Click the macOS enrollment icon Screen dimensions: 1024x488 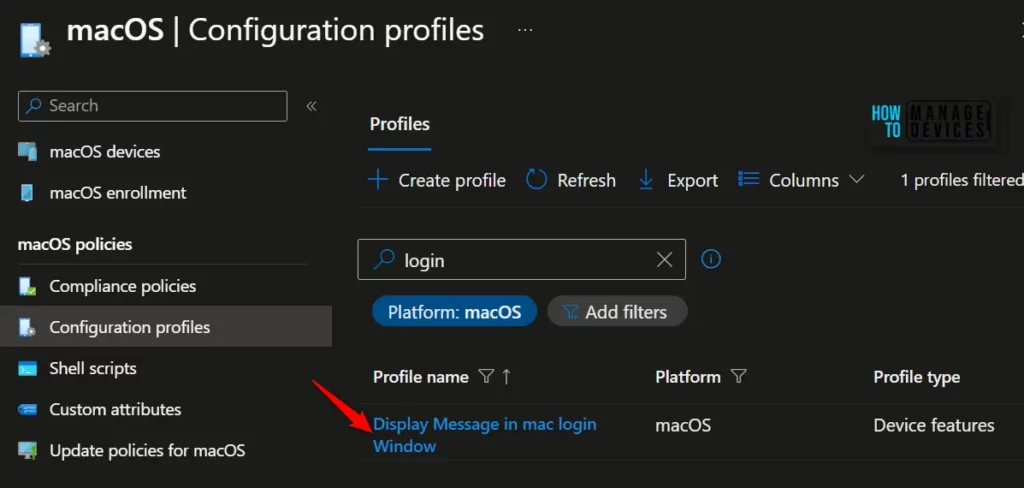(27, 193)
